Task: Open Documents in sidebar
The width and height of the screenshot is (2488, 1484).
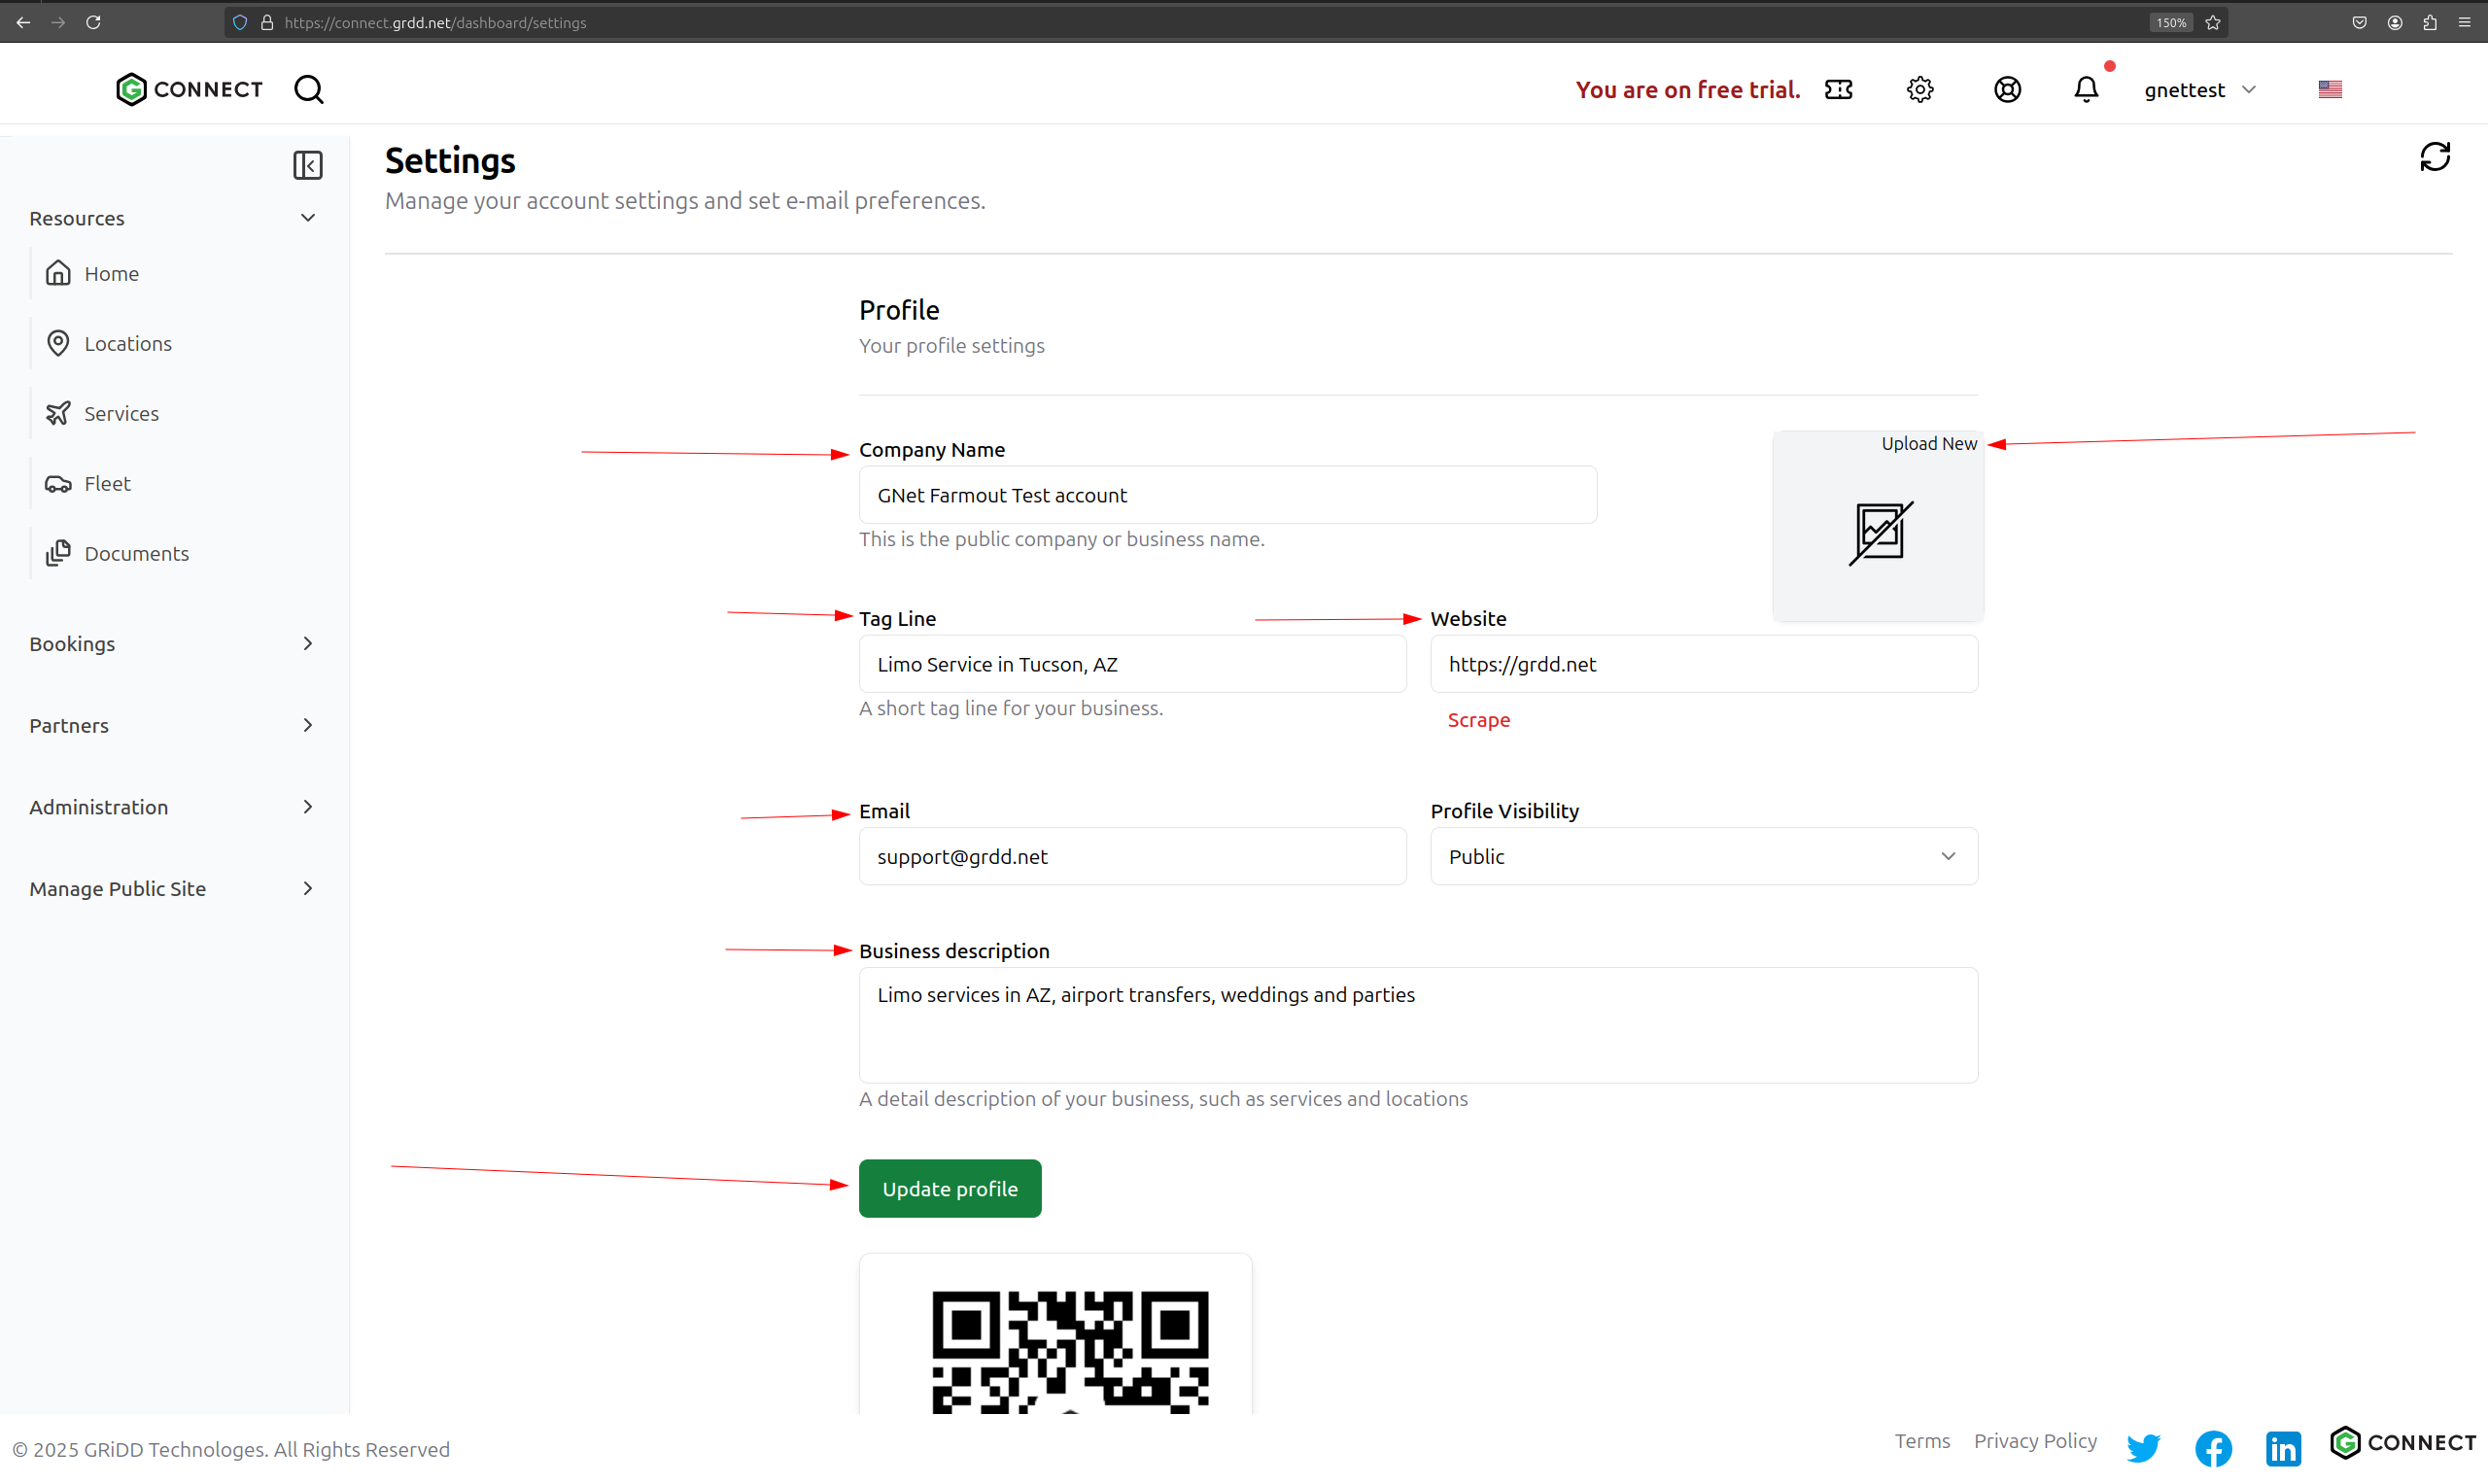Action: (x=136, y=554)
